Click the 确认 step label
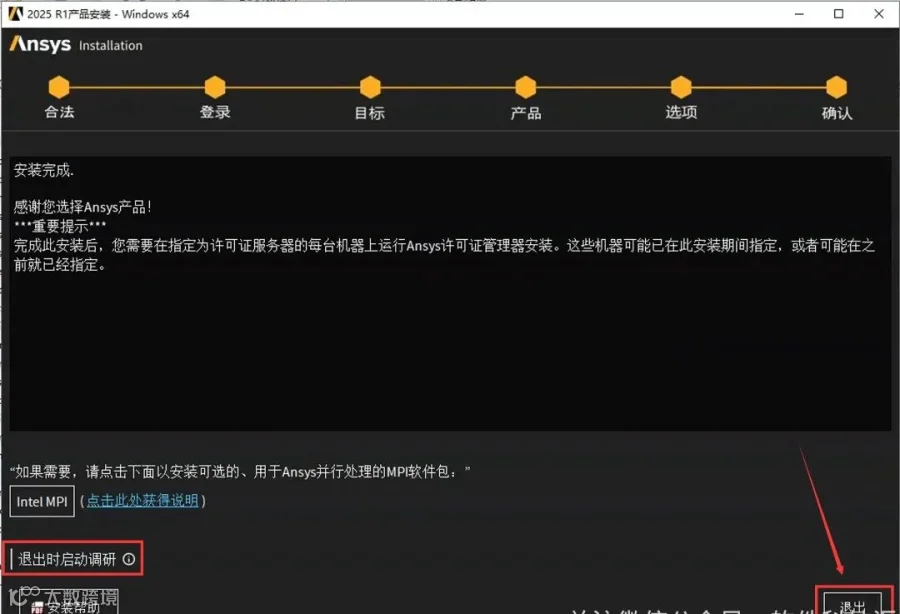900x614 pixels. [x=837, y=112]
